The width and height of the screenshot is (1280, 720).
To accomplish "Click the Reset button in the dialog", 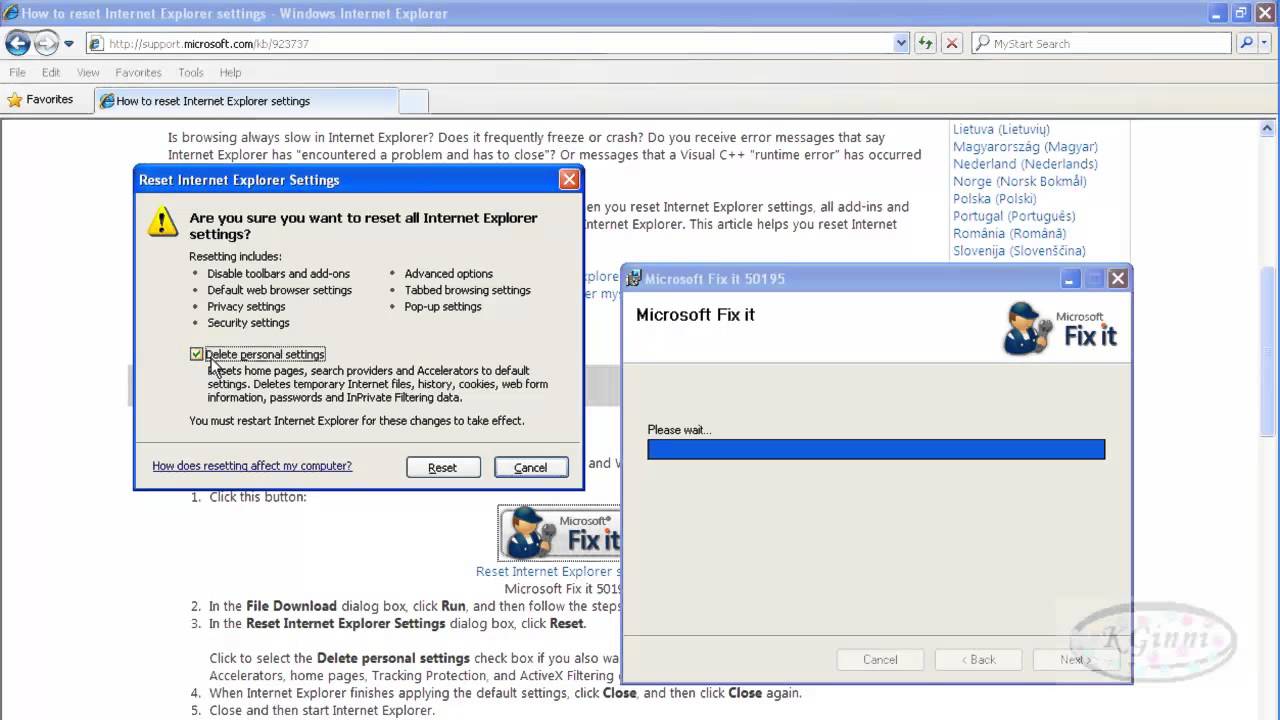I will tap(443, 467).
